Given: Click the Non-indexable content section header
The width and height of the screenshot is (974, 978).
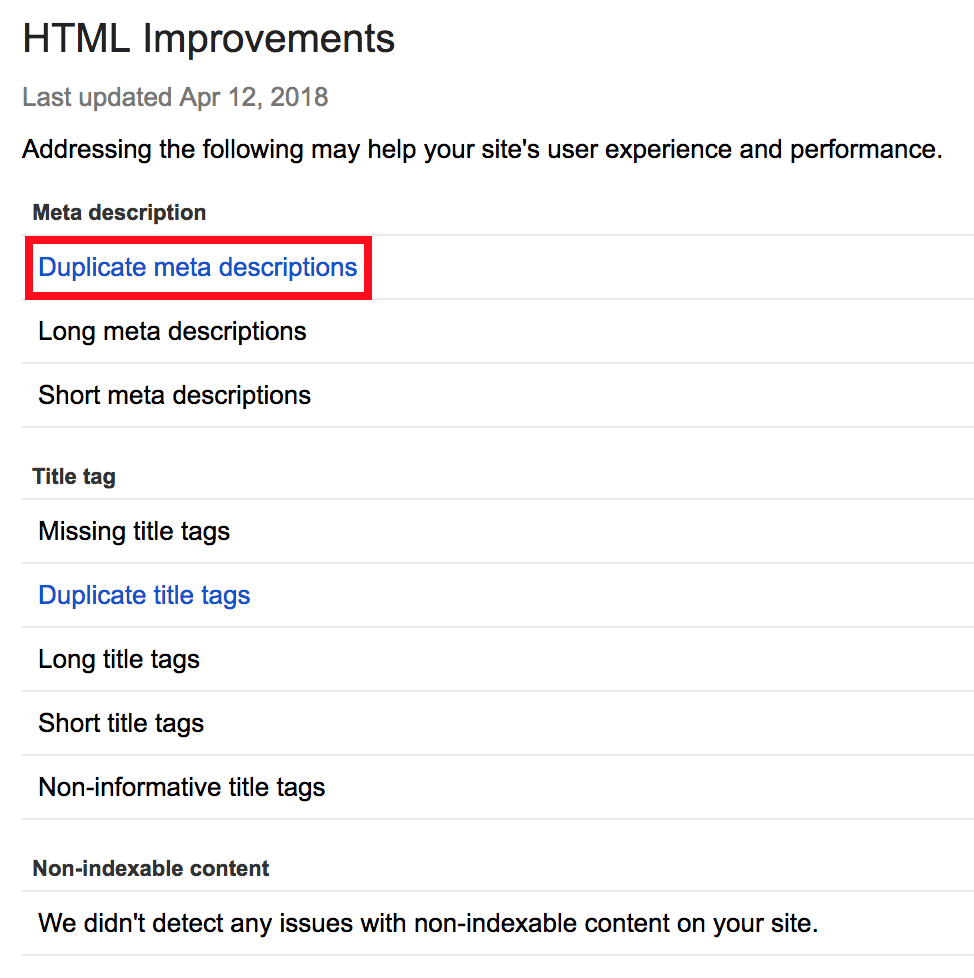Looking at the screenshot, I should (x=151, y=868).
